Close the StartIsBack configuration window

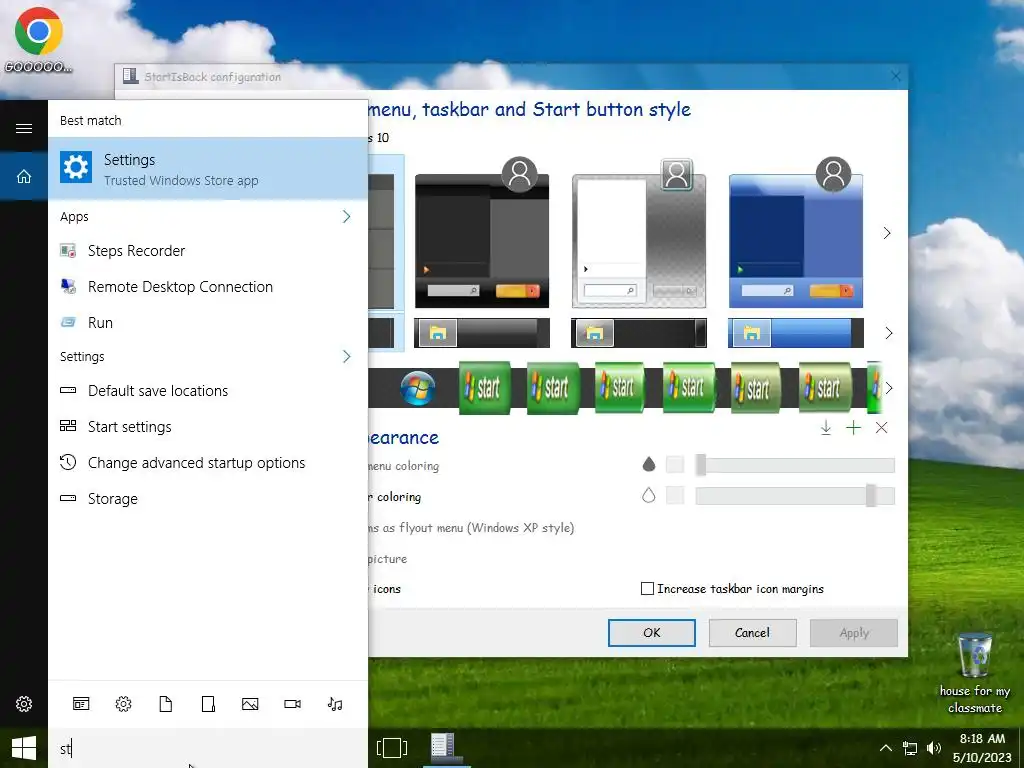(895, 76)
